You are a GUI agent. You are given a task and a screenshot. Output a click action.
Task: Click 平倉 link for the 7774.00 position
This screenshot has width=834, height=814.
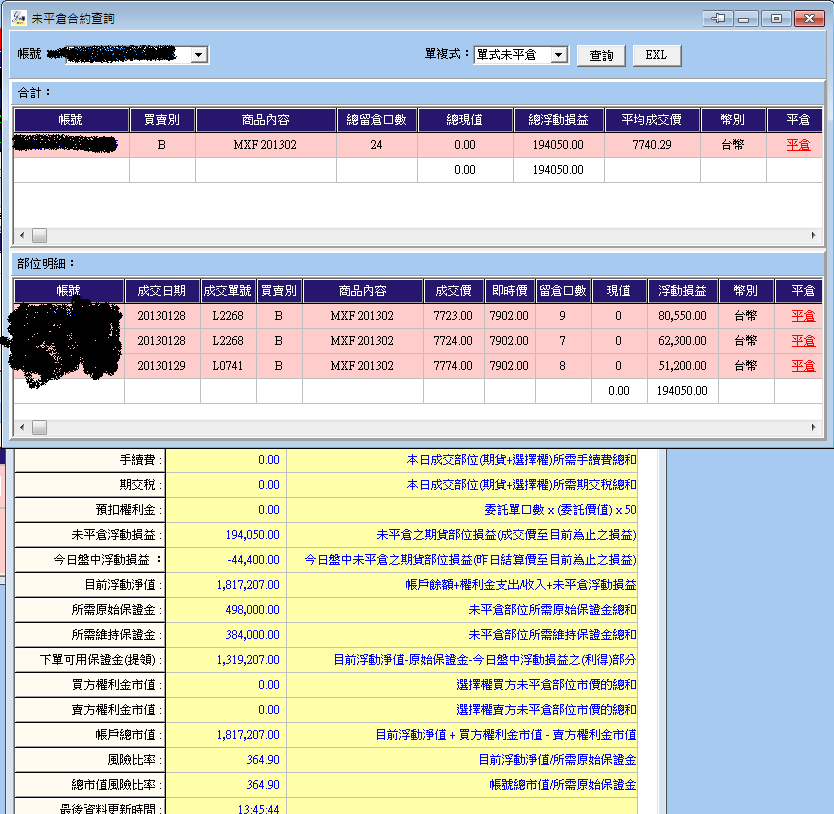click(x=803, y=366)
